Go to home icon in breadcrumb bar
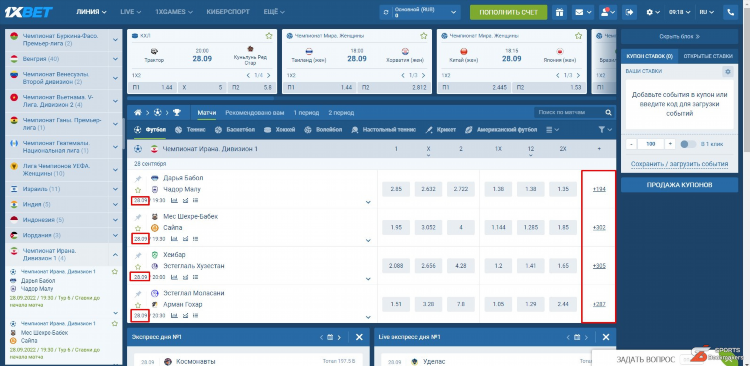The image size is (750, 366). (138, 113)
